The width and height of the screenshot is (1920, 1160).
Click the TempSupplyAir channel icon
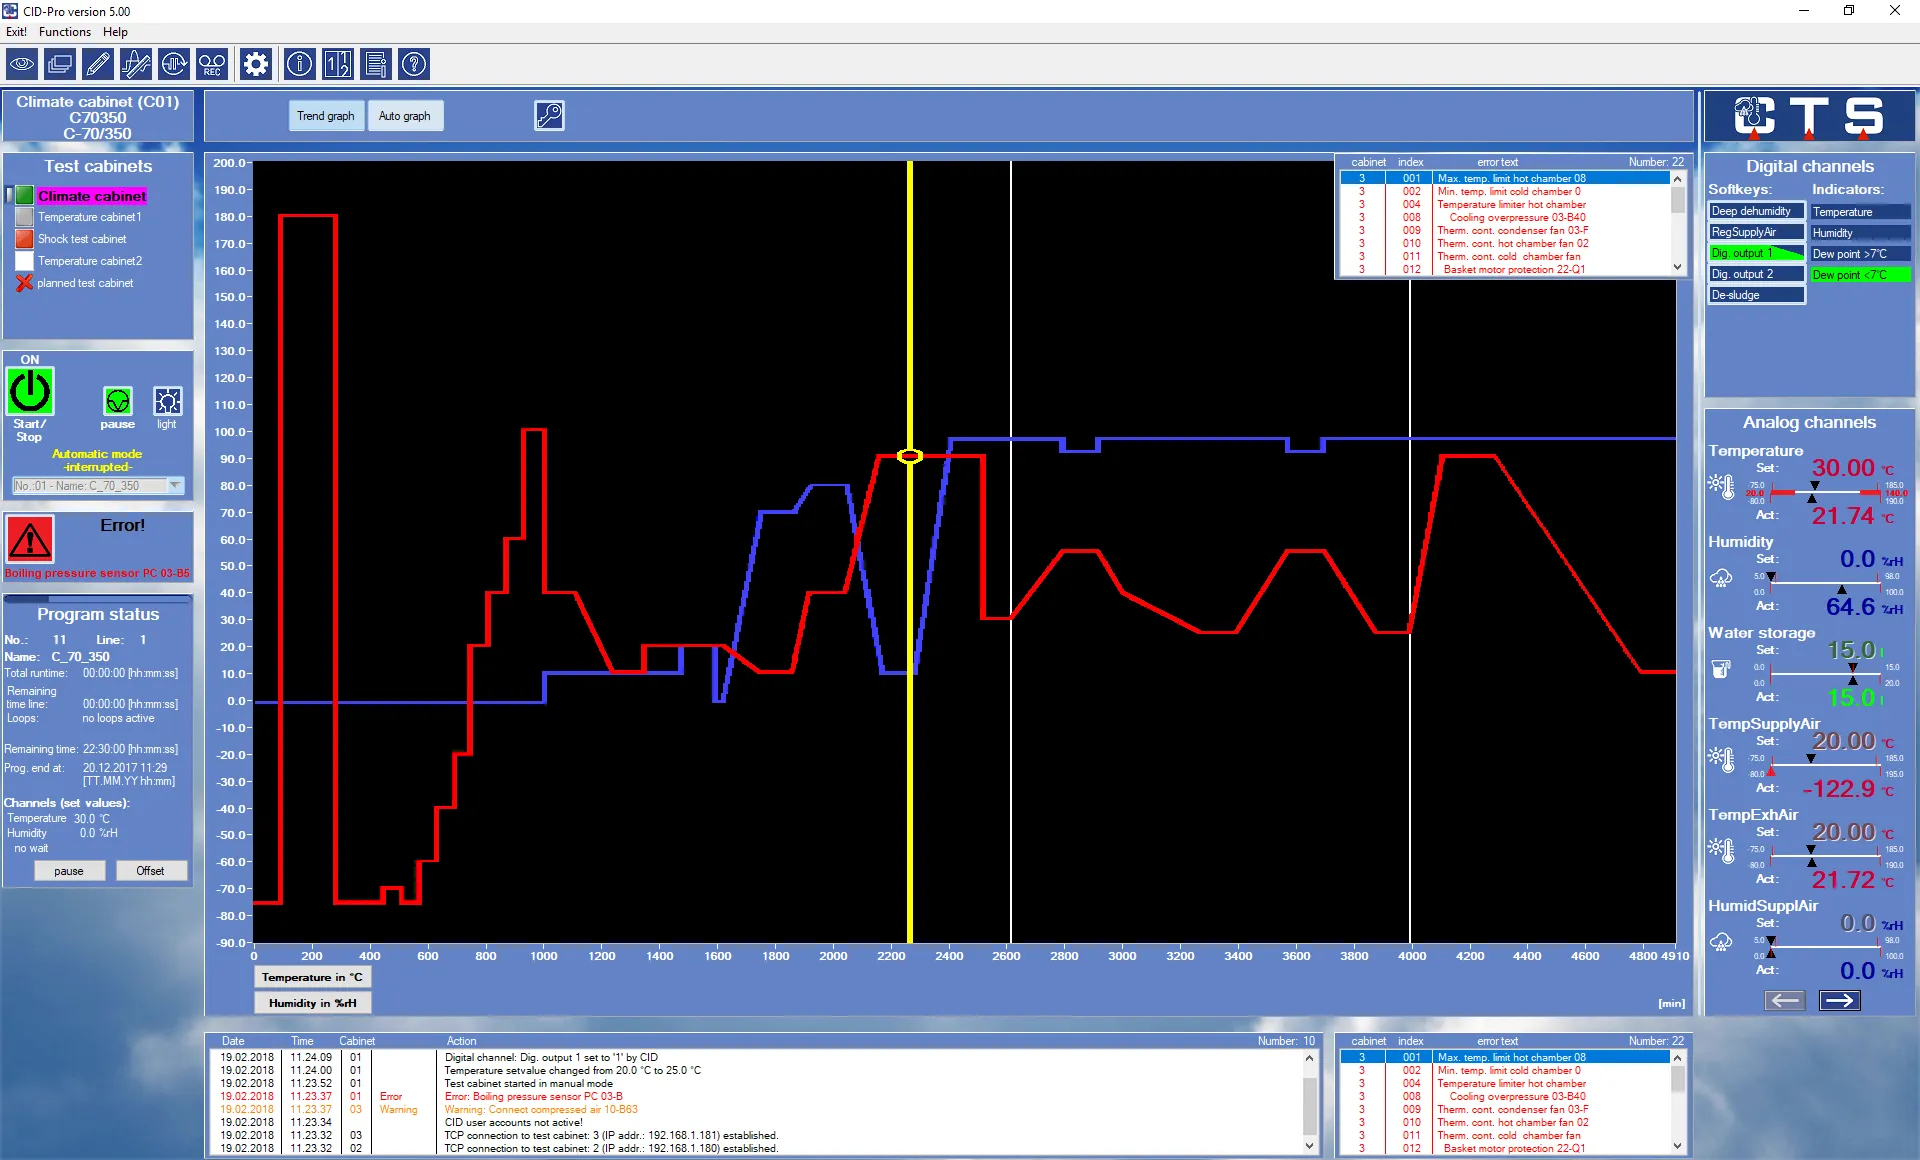click(1721, 759)
